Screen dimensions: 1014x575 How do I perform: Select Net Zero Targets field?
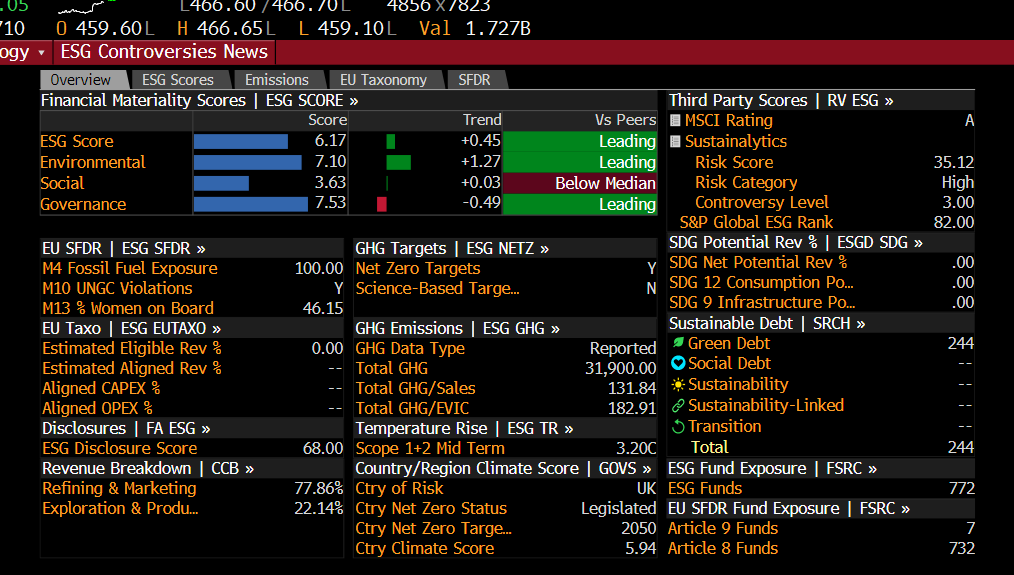click(x=506, y=268)
